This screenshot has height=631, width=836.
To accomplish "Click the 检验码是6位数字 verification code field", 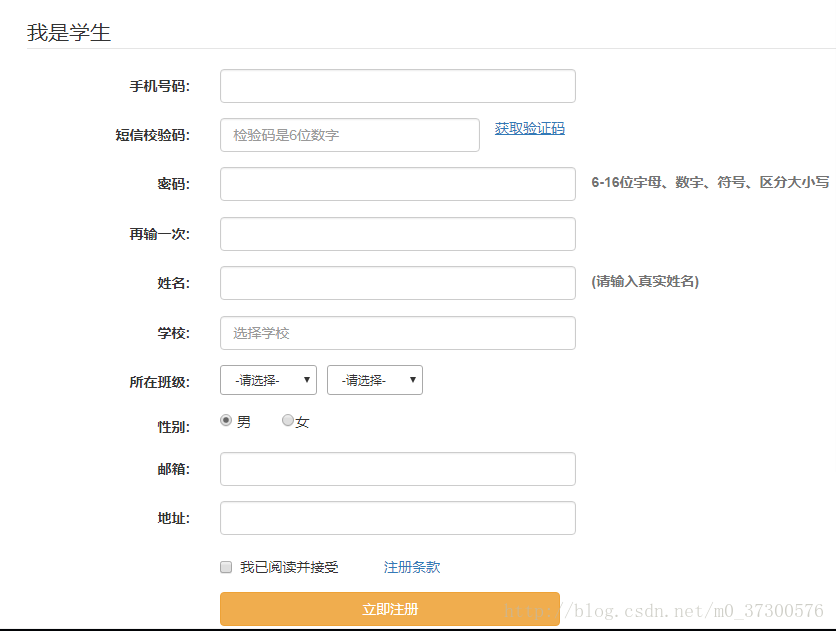I will pos(348,135).
